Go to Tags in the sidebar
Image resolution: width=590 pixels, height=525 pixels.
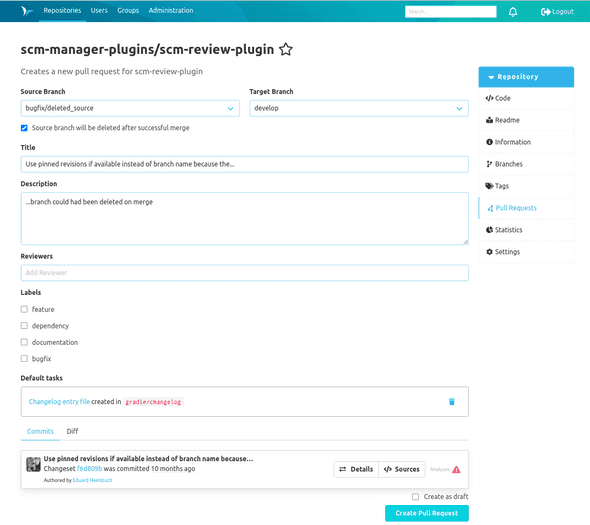(x=526, y=186)
